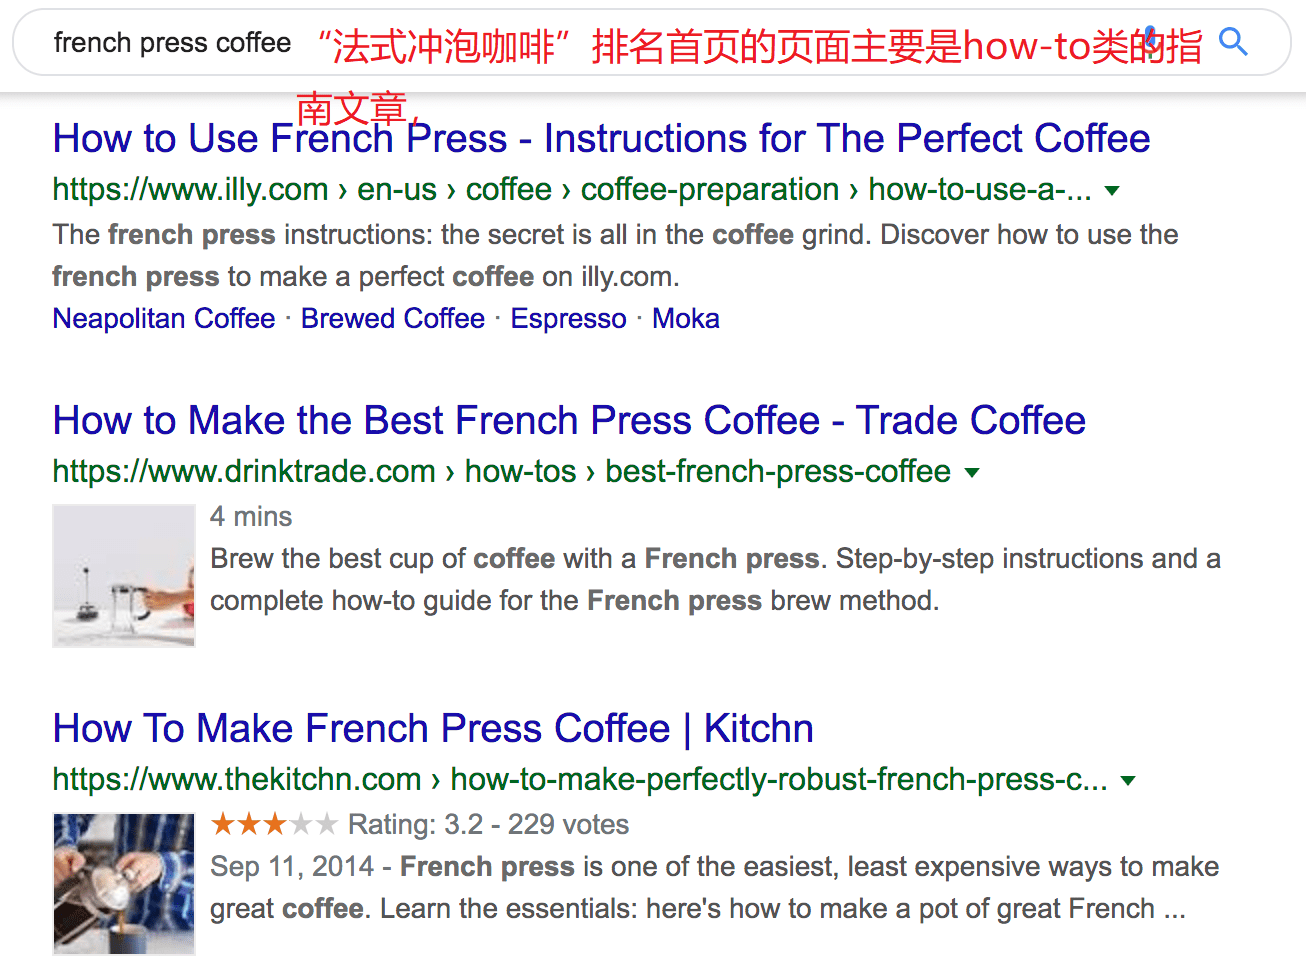Click the orange star rating of the Kitchn result
Viewport: 1306px width, 966px height.
pos(274,824)
